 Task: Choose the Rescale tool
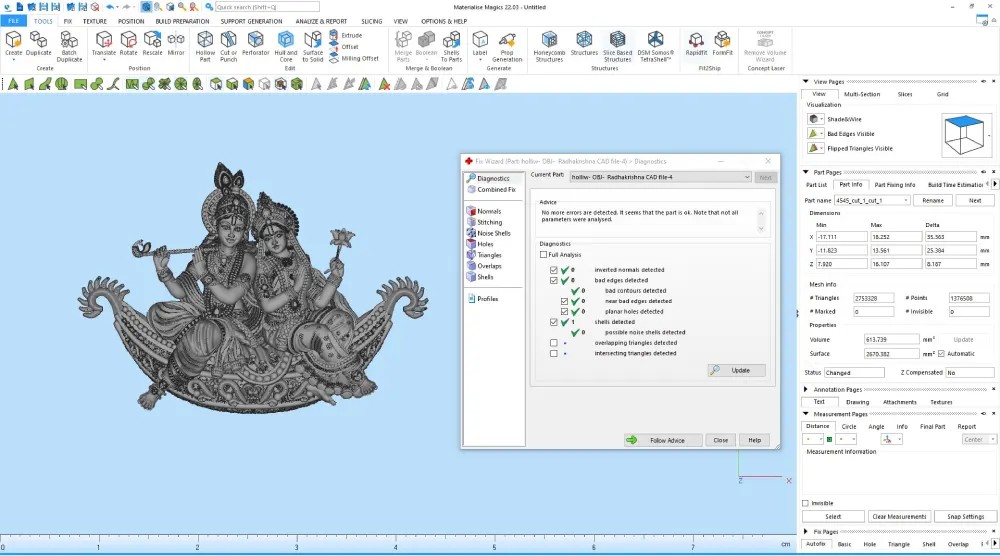point(152,45)
